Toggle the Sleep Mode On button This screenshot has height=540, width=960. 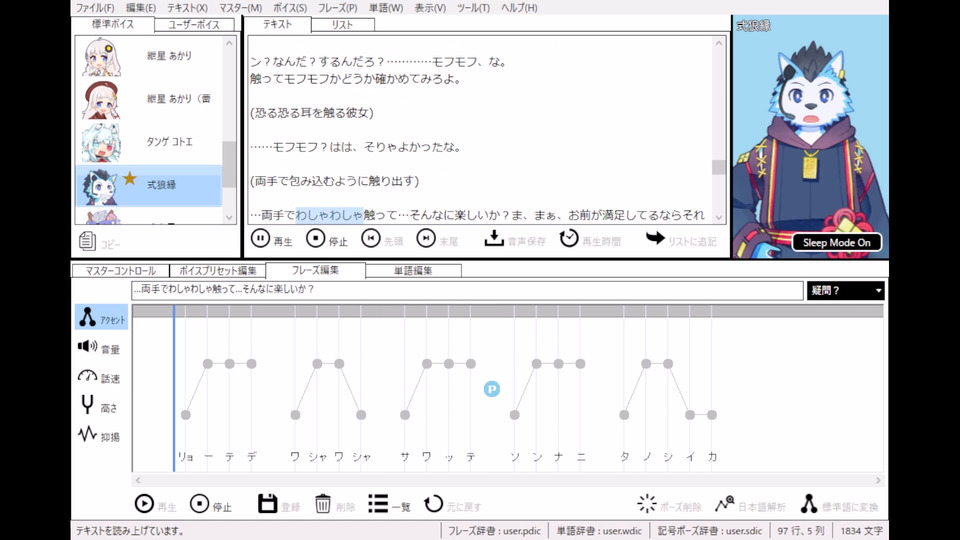[x=837, y=242]
